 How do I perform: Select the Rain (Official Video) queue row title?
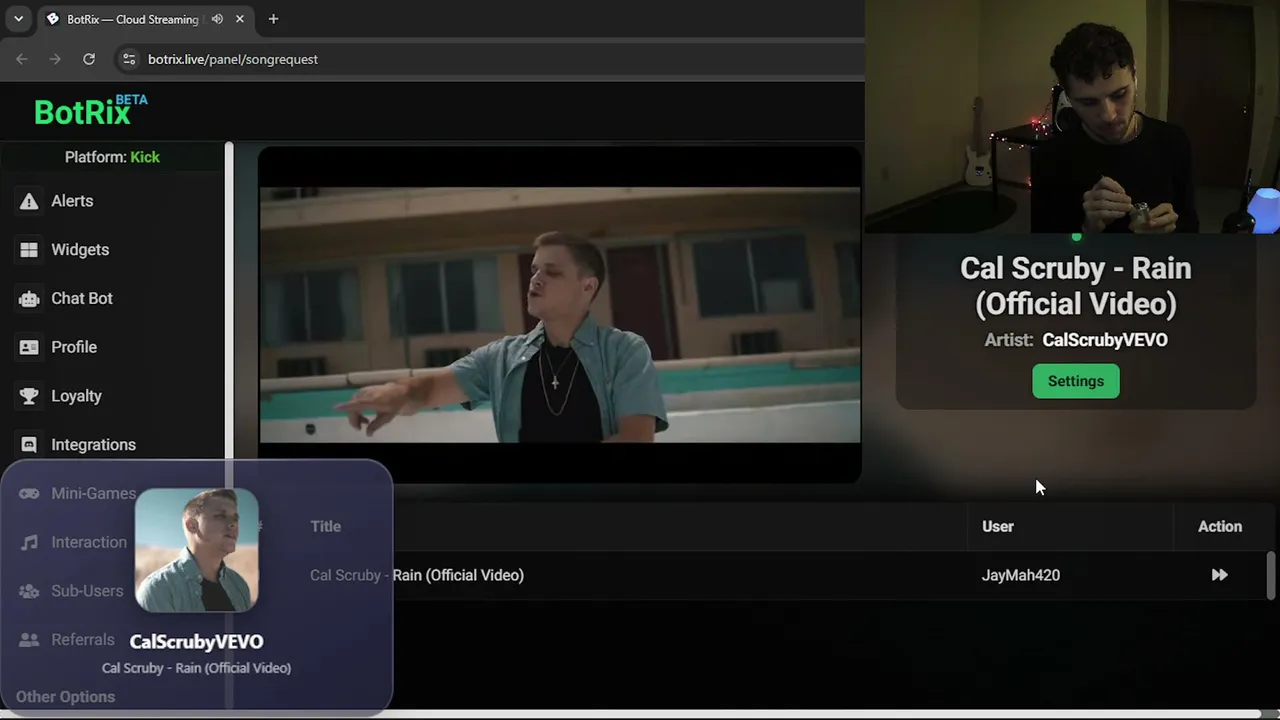(417, 575)
